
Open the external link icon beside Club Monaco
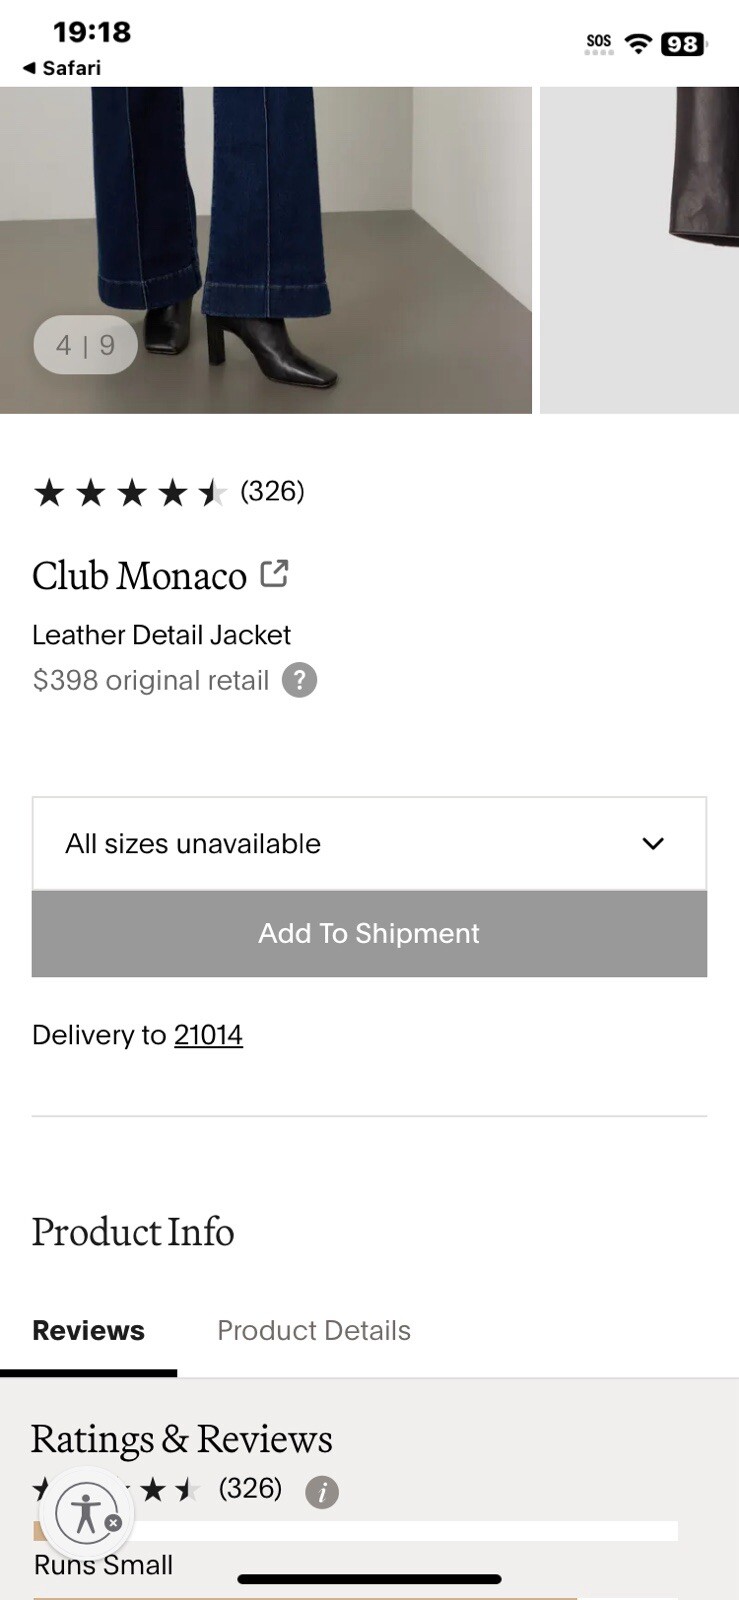point(274,573)
